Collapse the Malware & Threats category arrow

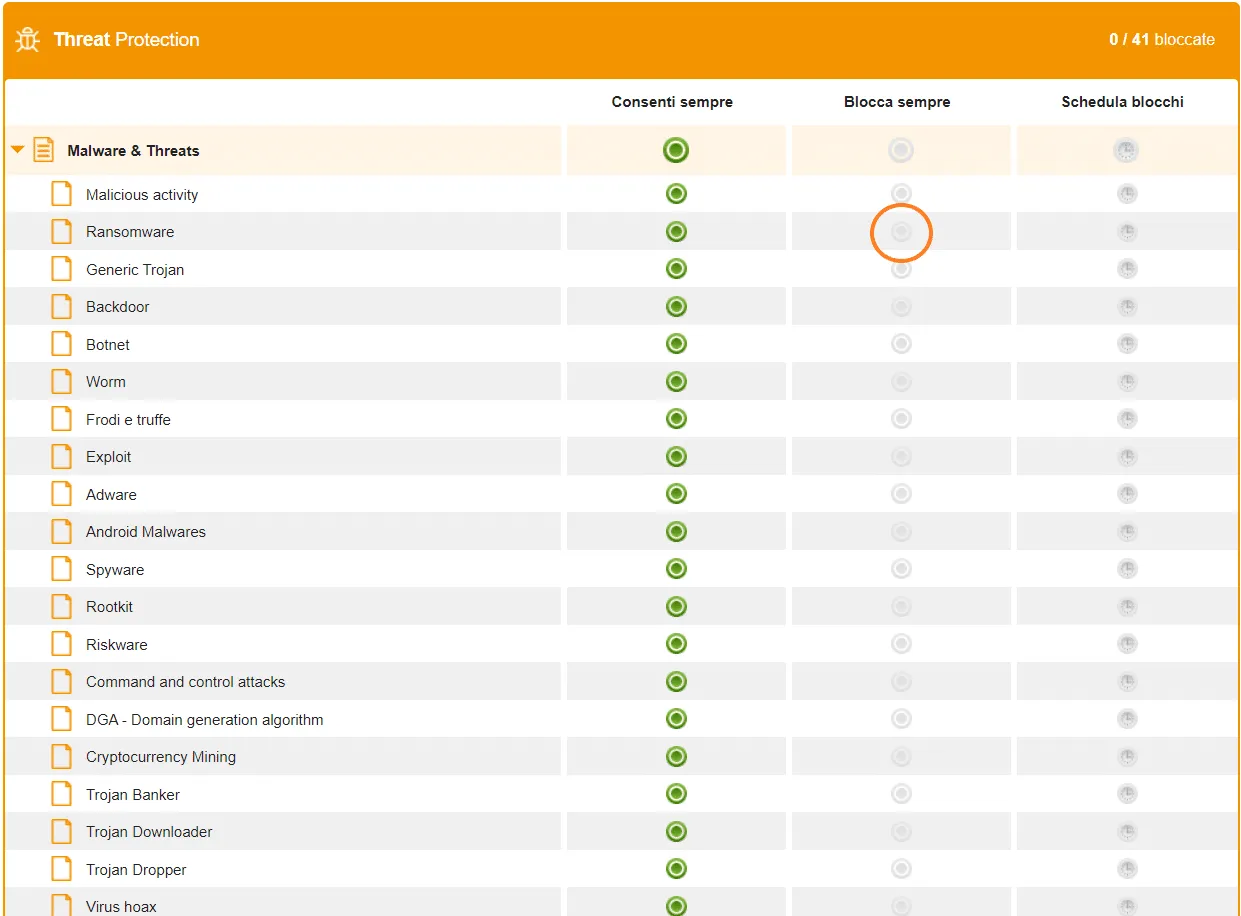(x=17, y=150)
